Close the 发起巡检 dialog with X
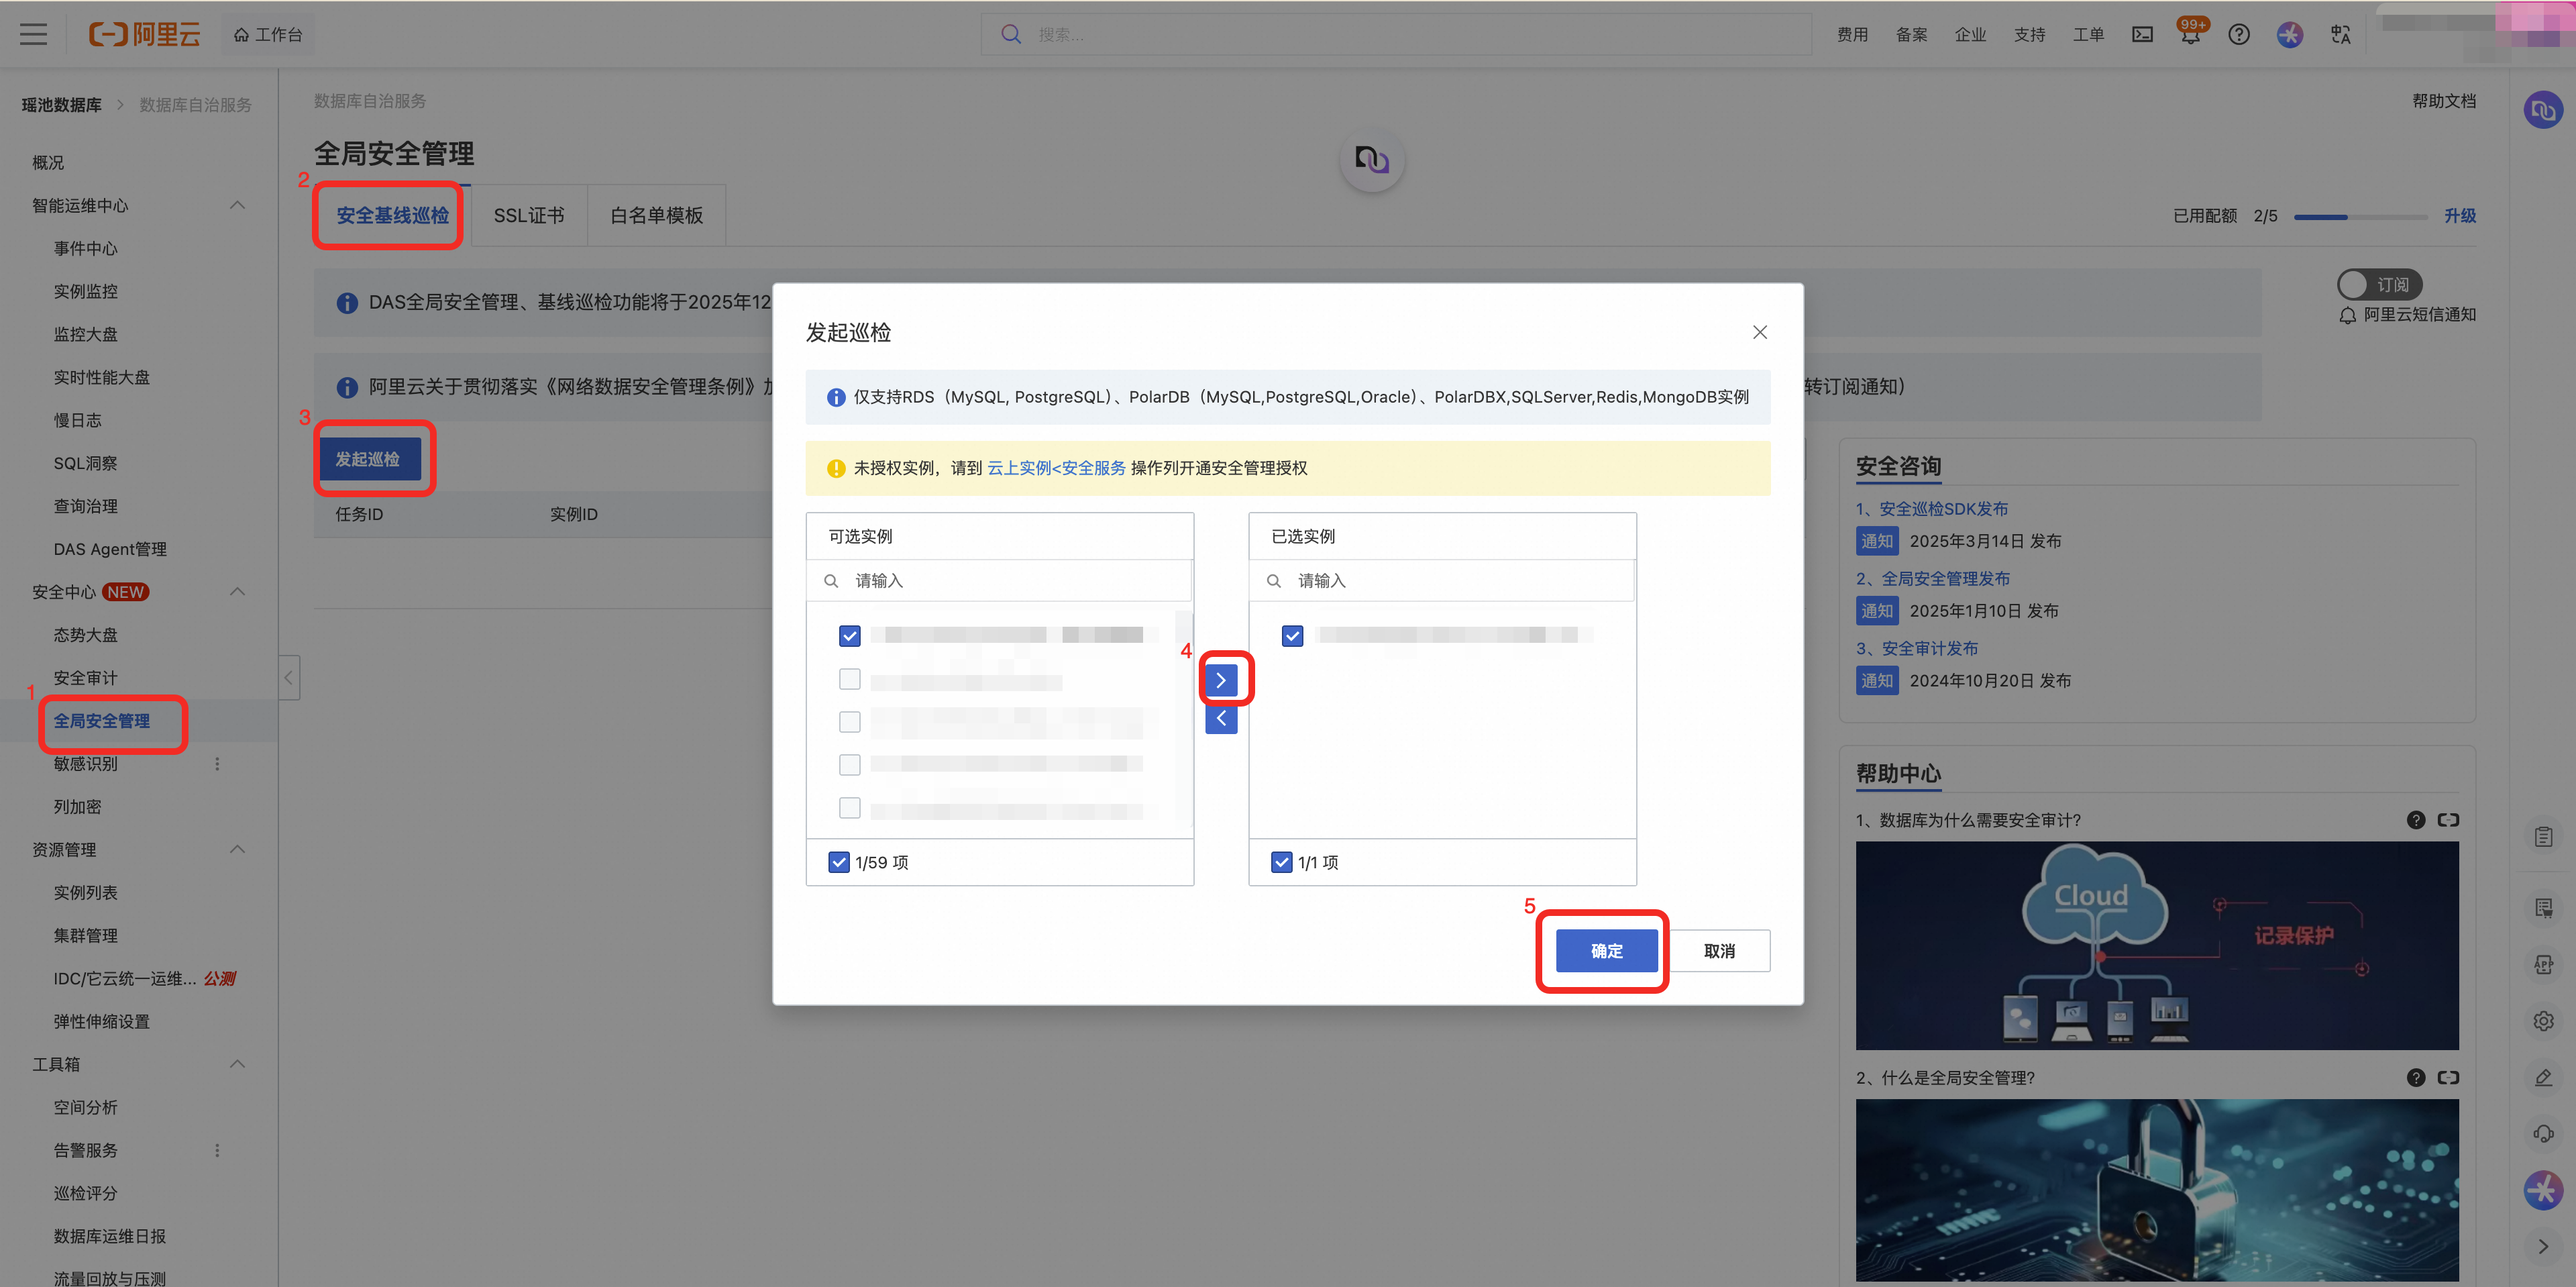The width and height of the screenshot is (2576, 1287). pos(1760,332)
